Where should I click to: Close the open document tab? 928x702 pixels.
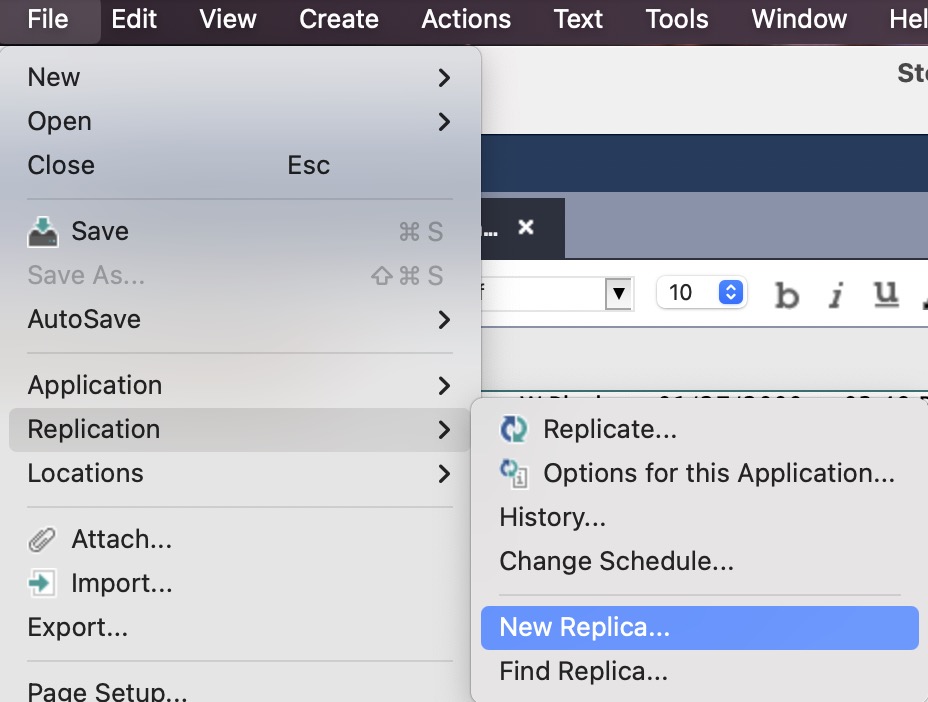[x=527, y=227]
